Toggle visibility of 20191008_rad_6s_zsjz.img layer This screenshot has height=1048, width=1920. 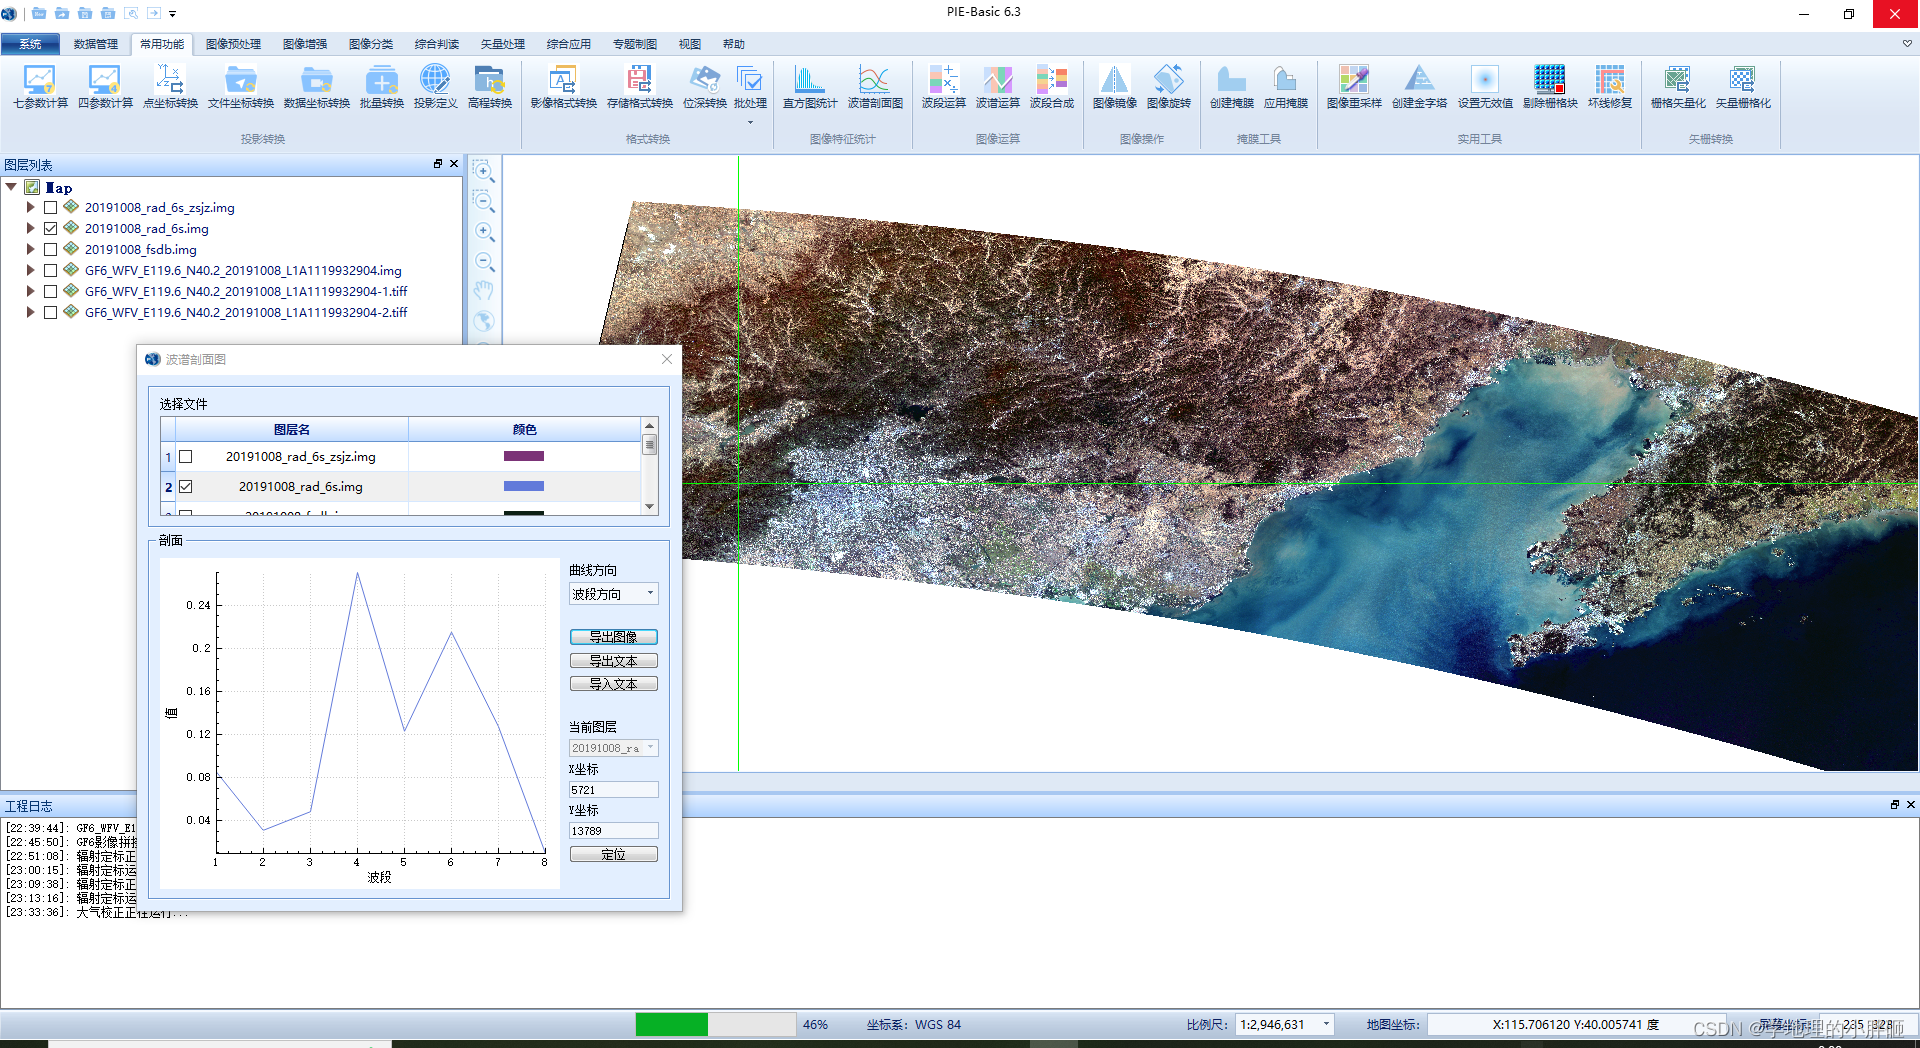coord(50,208)
